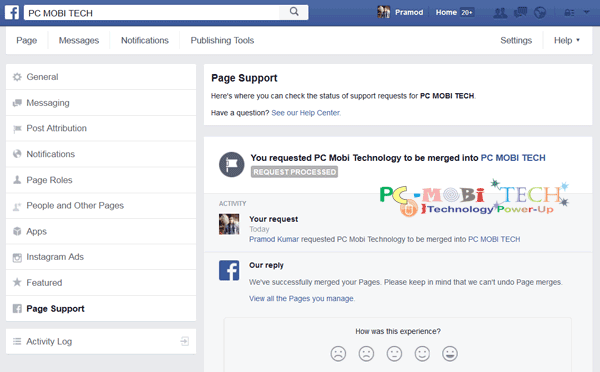Viewport: 600px width, 372px height.
Task: Click the Messaging chat bubbles icon
Action: pos(17,103)
